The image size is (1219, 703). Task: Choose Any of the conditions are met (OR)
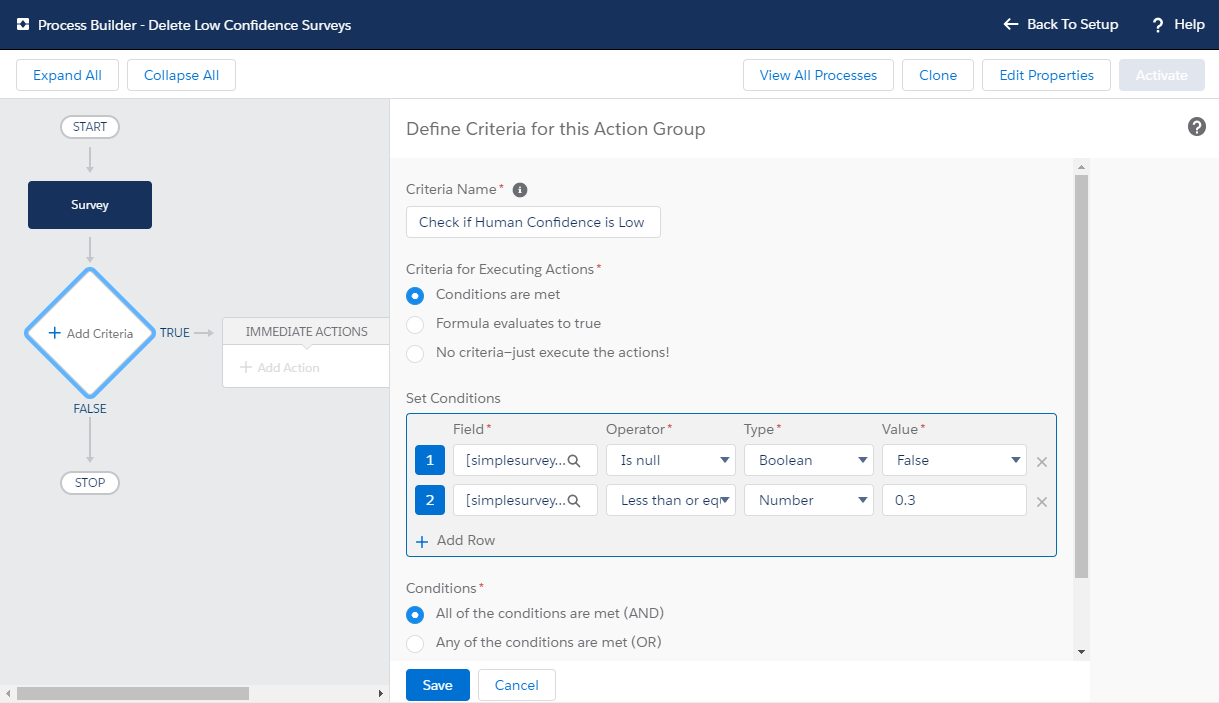[x=415, y=643]
